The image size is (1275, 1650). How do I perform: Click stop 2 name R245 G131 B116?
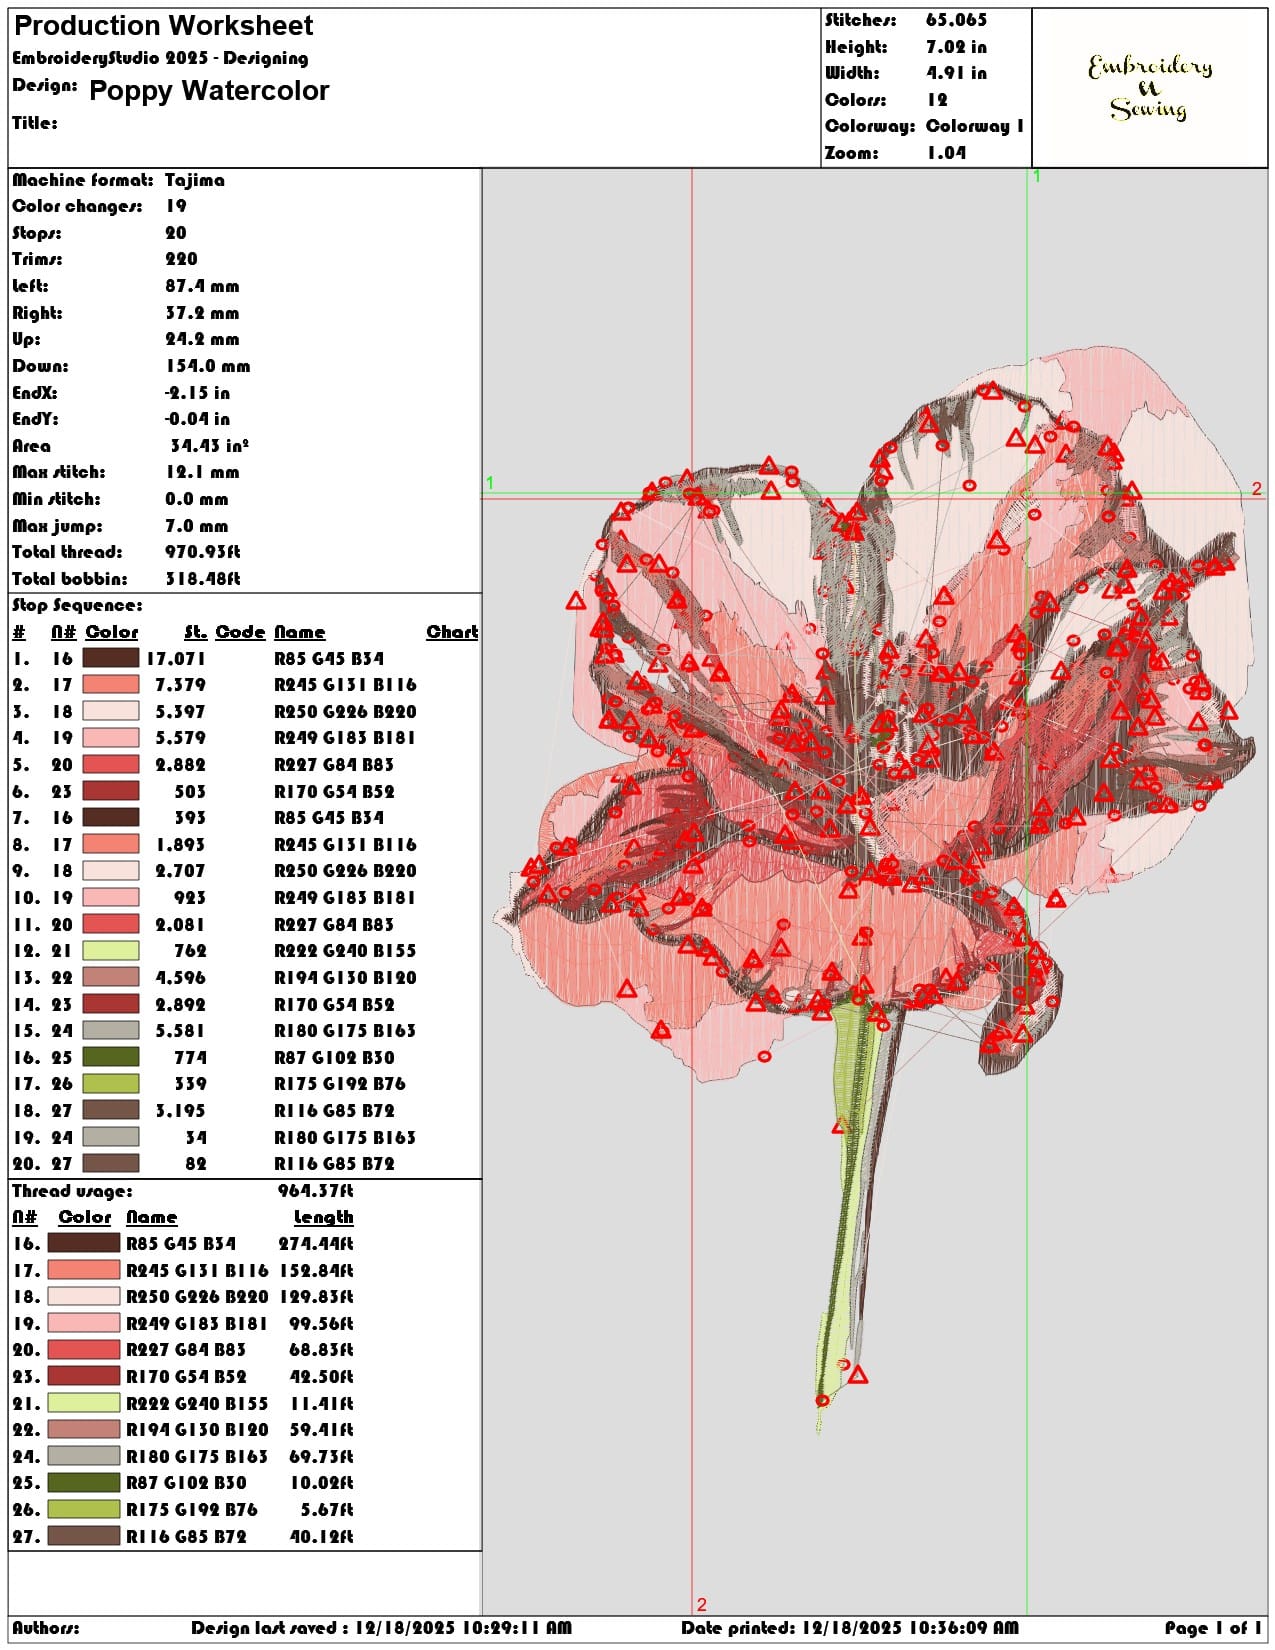345,685
